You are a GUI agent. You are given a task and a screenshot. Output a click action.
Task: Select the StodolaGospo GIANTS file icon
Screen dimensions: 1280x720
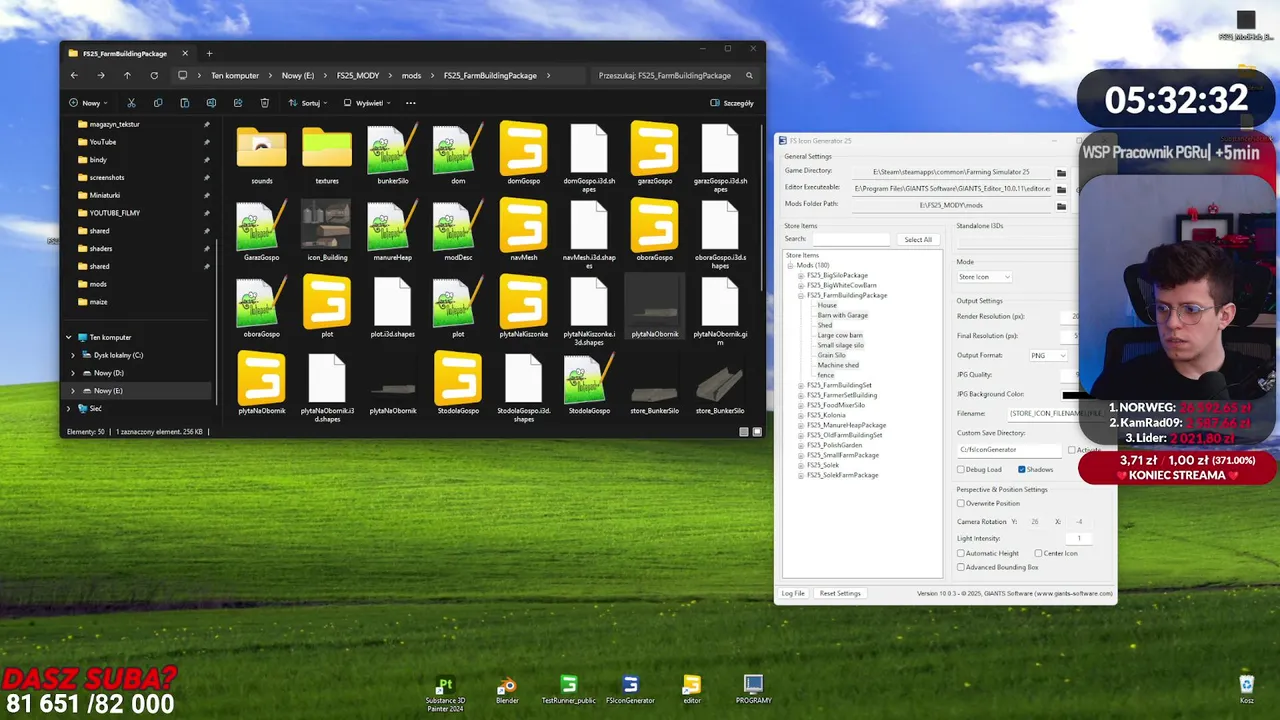point(458,378)
